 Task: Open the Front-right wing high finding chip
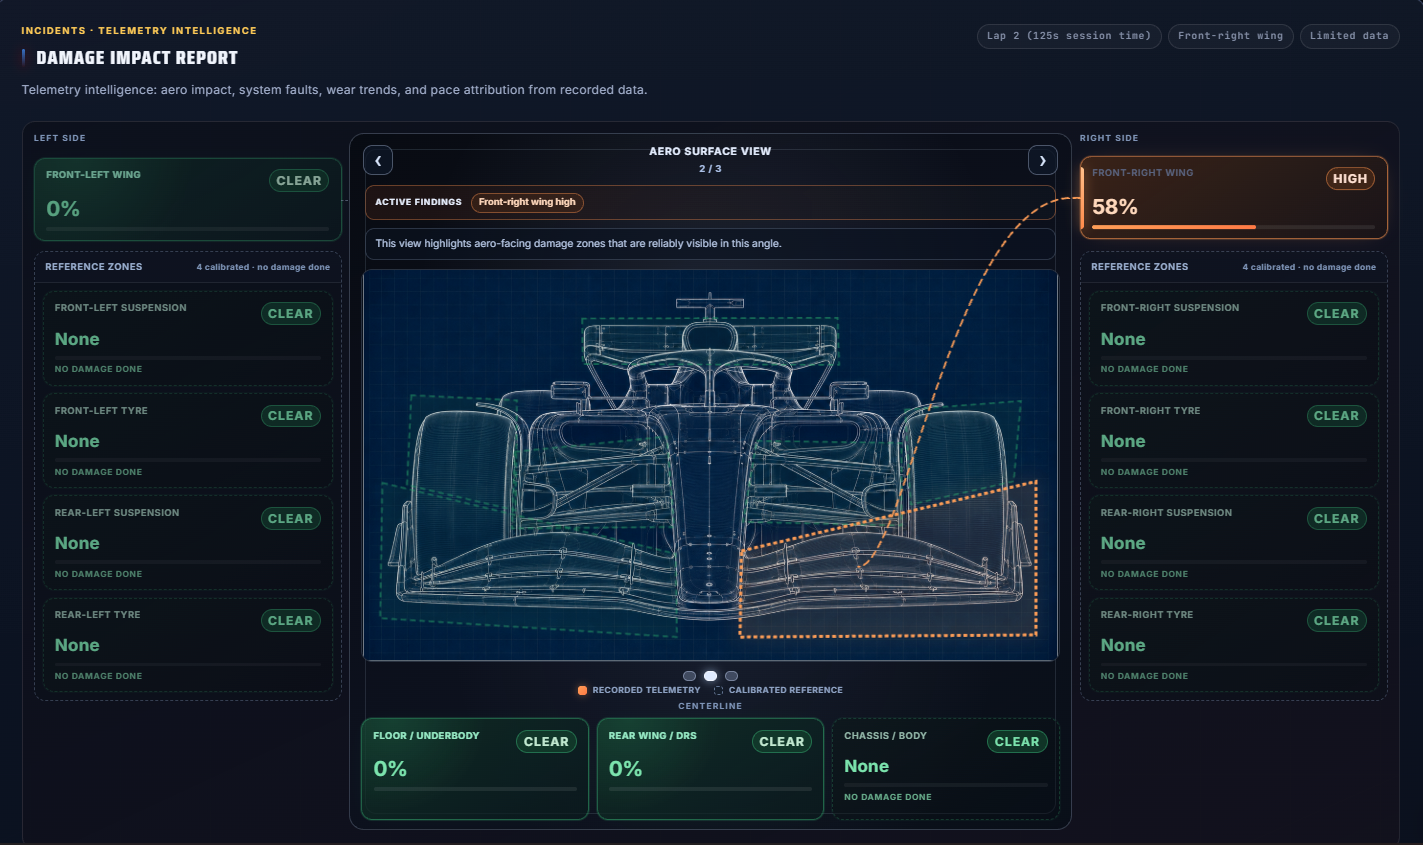click(527, 202)
